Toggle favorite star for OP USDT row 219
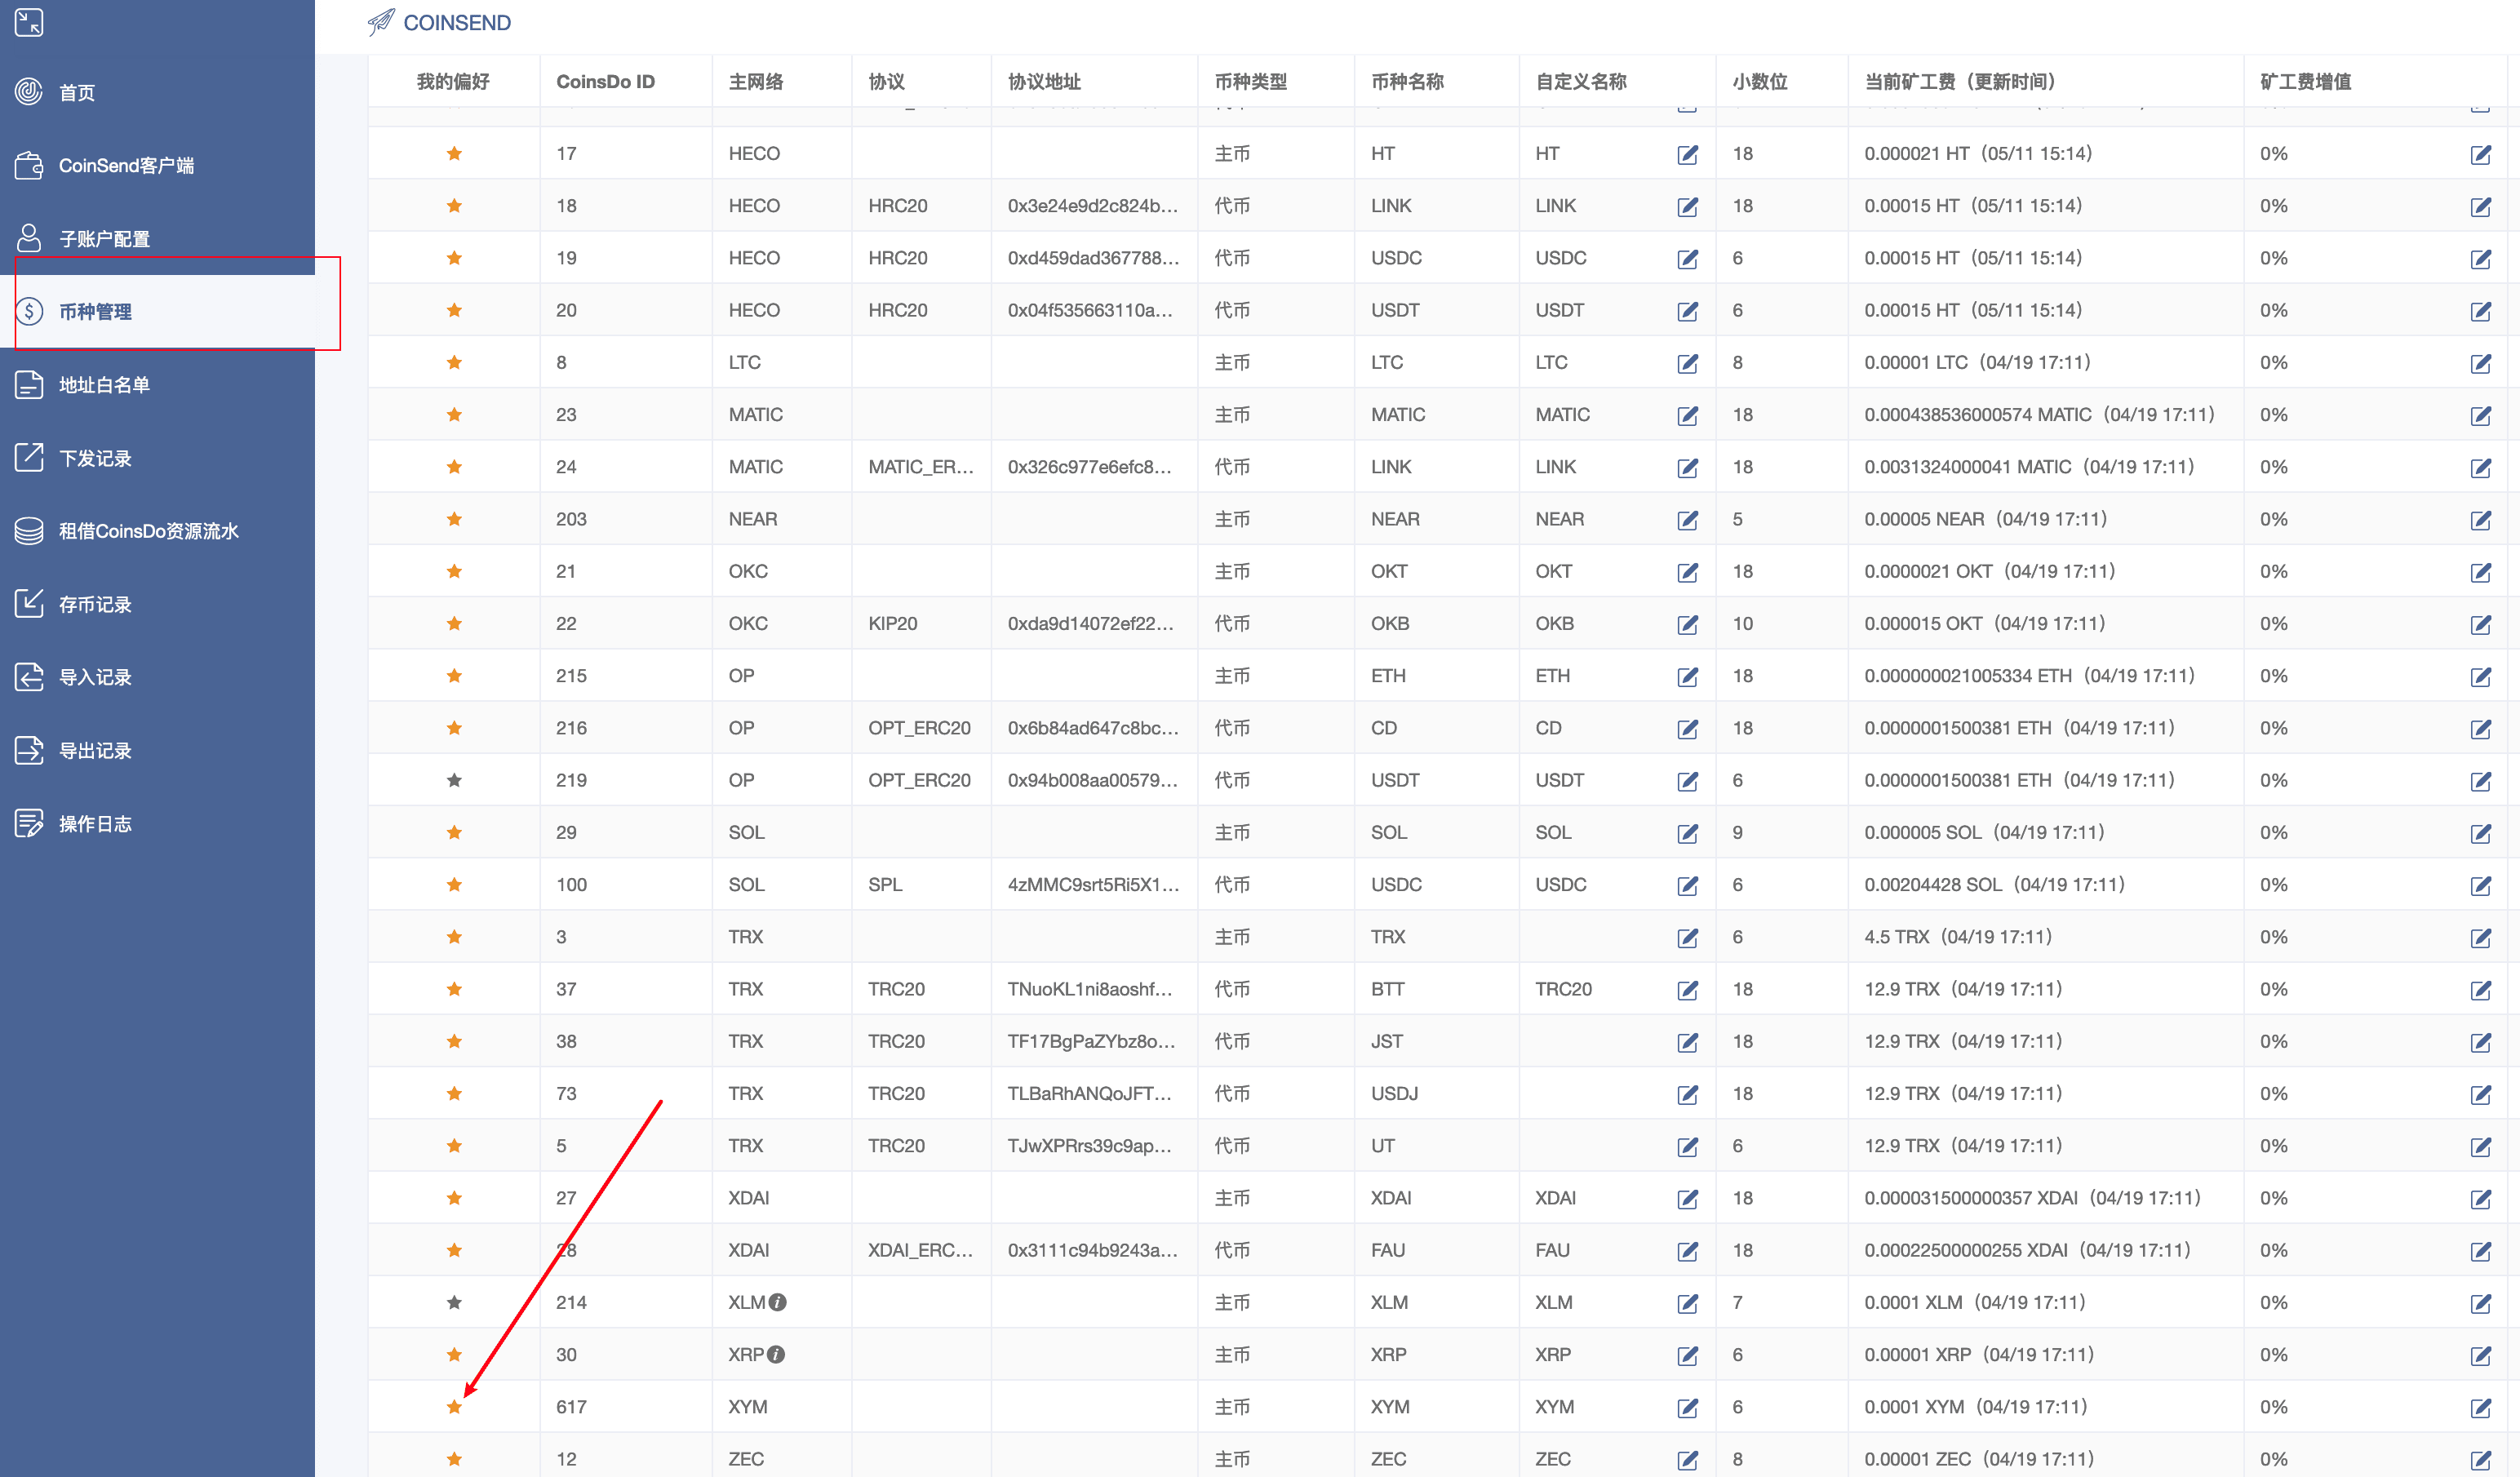The width and height of the screenshot is (2520, 1477). tap(454, 780)
